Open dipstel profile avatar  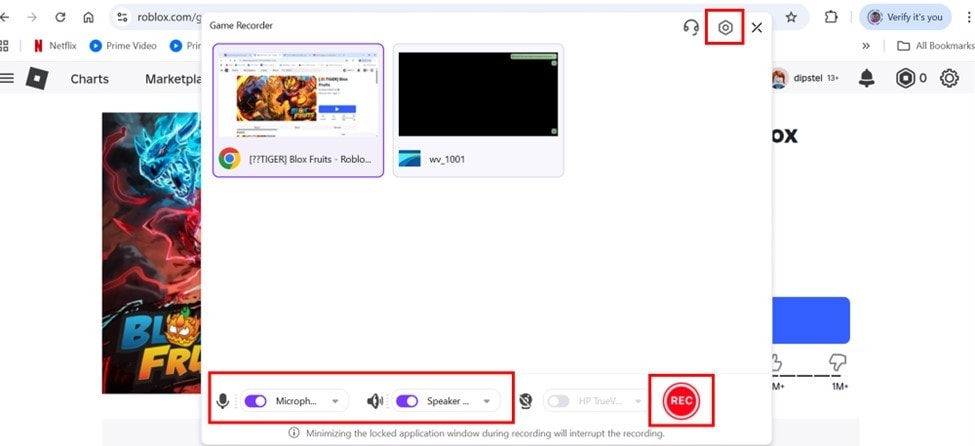click(780, 78)
